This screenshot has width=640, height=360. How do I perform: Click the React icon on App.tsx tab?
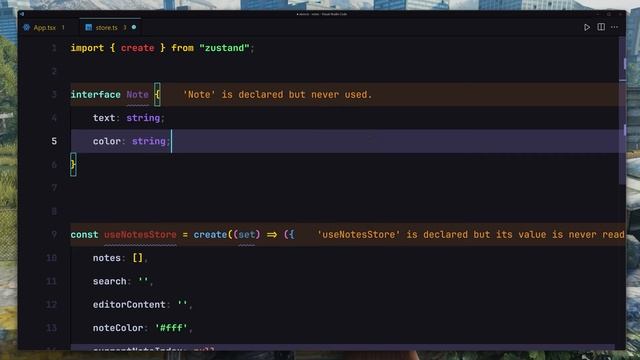27,28
